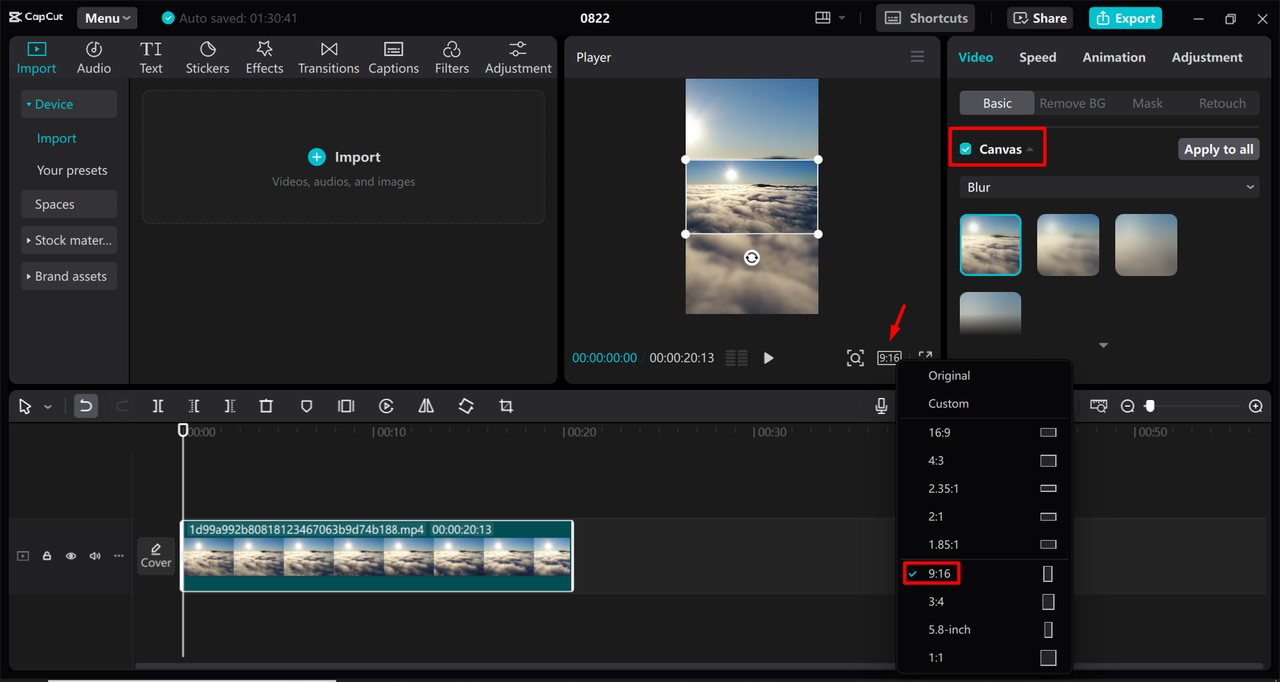Click the Apply to all button
This screenshot has width=1280, height=682.
click(1218, 149)
